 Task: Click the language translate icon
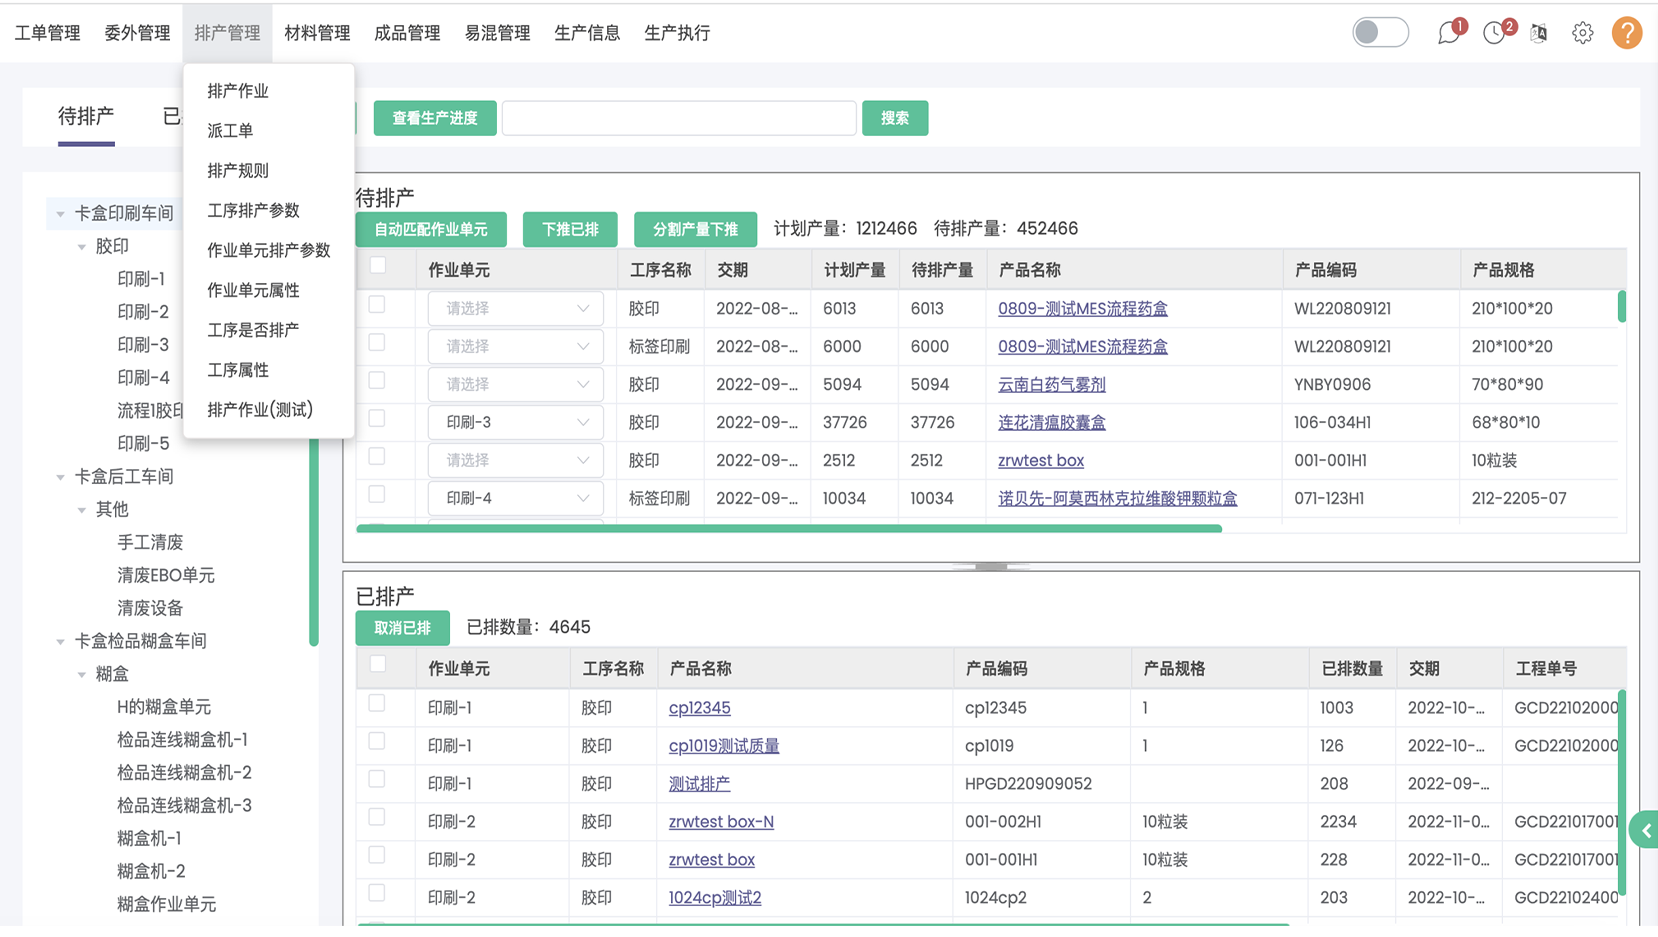(x=1539, y=33)
